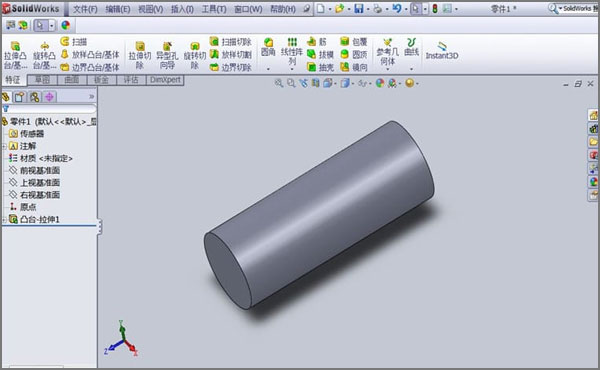
Task: Select the Dome (圆顶) tool
Action: click(354, 54)
